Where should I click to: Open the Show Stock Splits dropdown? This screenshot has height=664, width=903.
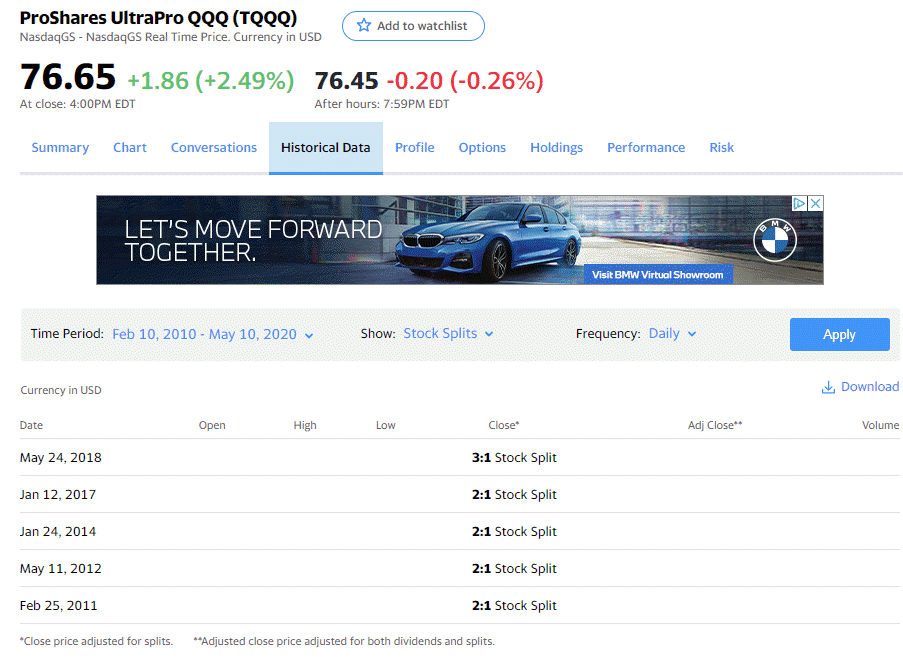tap(448, 333)
